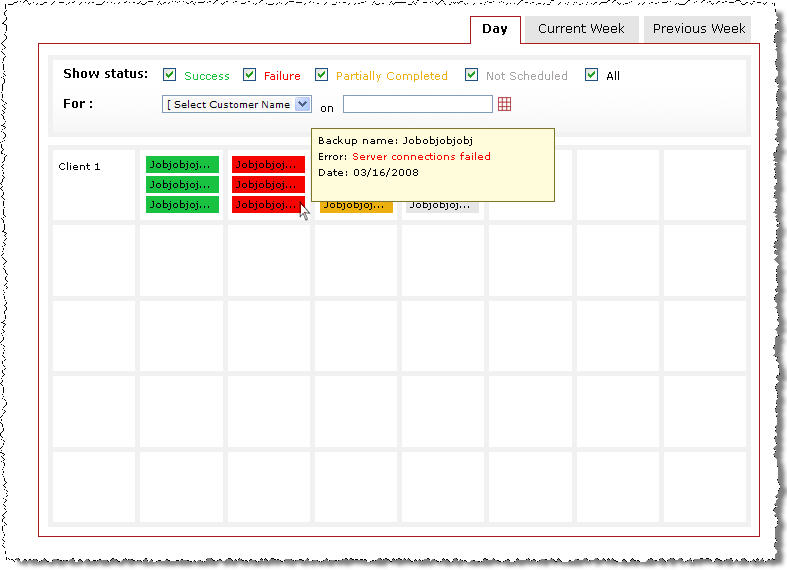The height and width of the screenshot is (570, 787).
Task: Click the red Failure label
Action: tap(282, 76)
